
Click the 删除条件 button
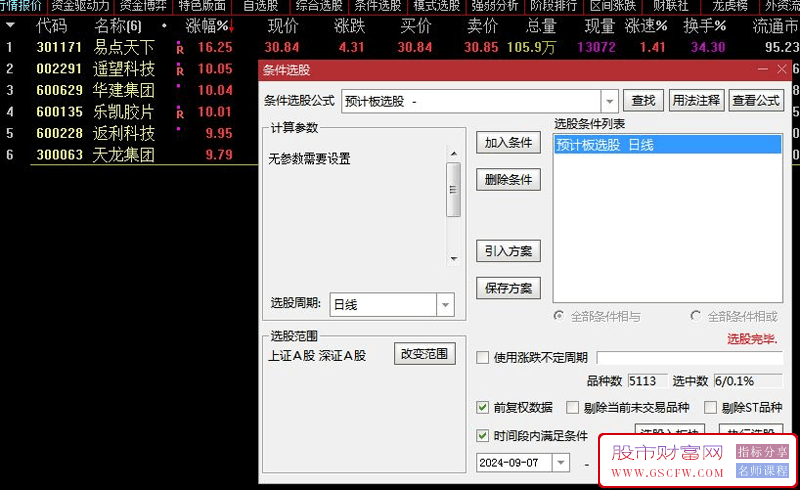[x=508, y=180]
